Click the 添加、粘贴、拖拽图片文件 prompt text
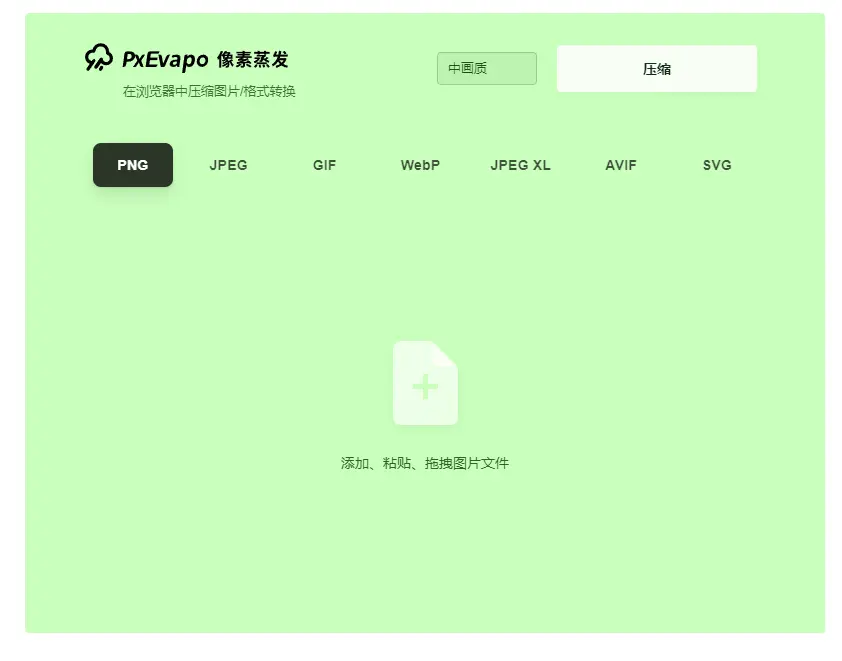Viewport: 842px width, 661px height. 425,463
